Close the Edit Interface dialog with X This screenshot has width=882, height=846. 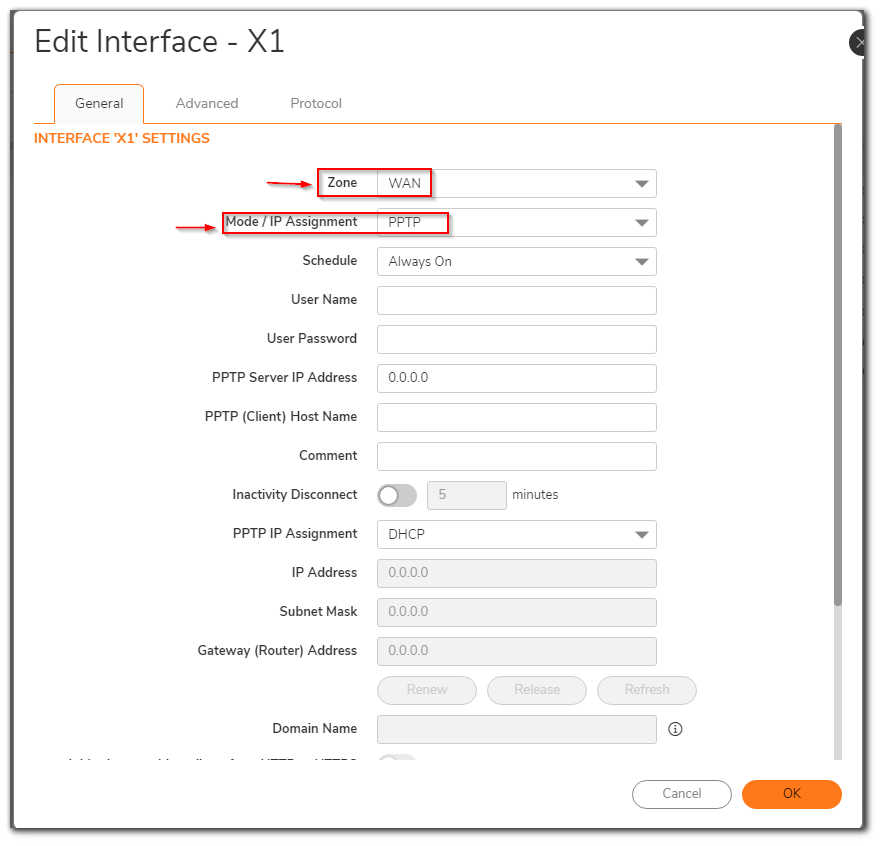858,43
